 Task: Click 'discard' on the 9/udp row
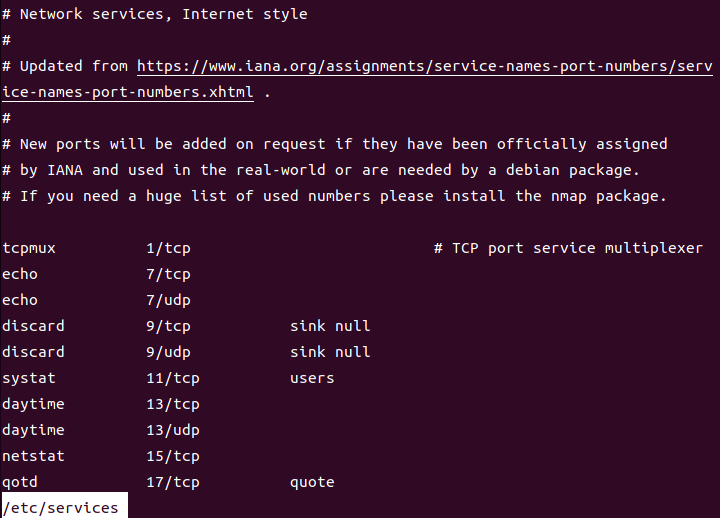click(x=33, y=352)
